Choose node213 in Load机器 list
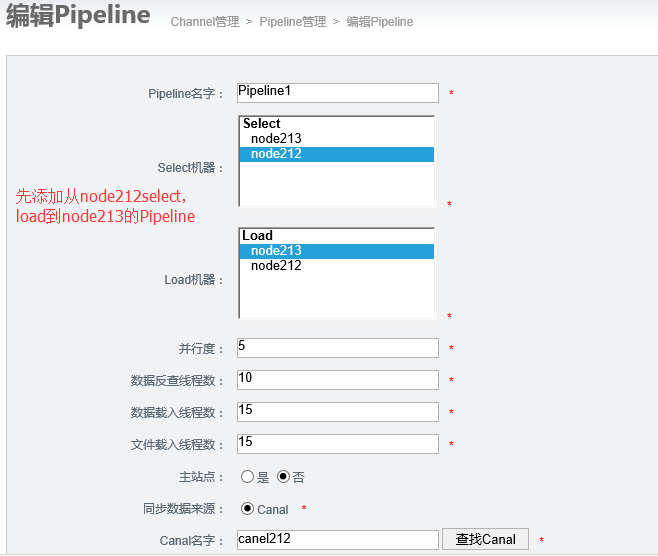Screen dimensions: 658x556 [x=276, y=251]
